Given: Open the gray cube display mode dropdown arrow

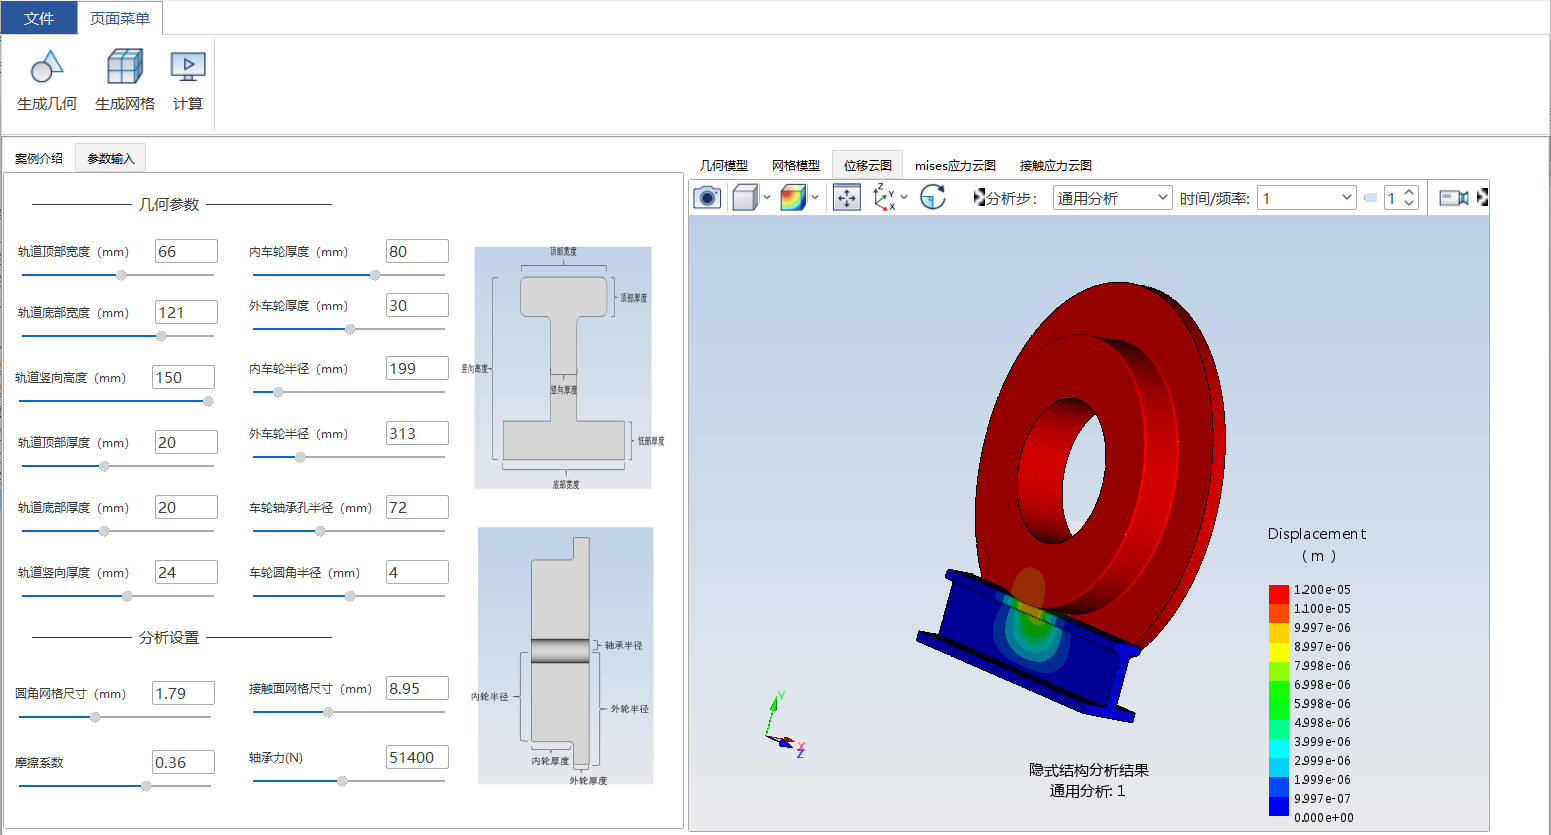Looking at the screenshot, I should click(767, 197).
